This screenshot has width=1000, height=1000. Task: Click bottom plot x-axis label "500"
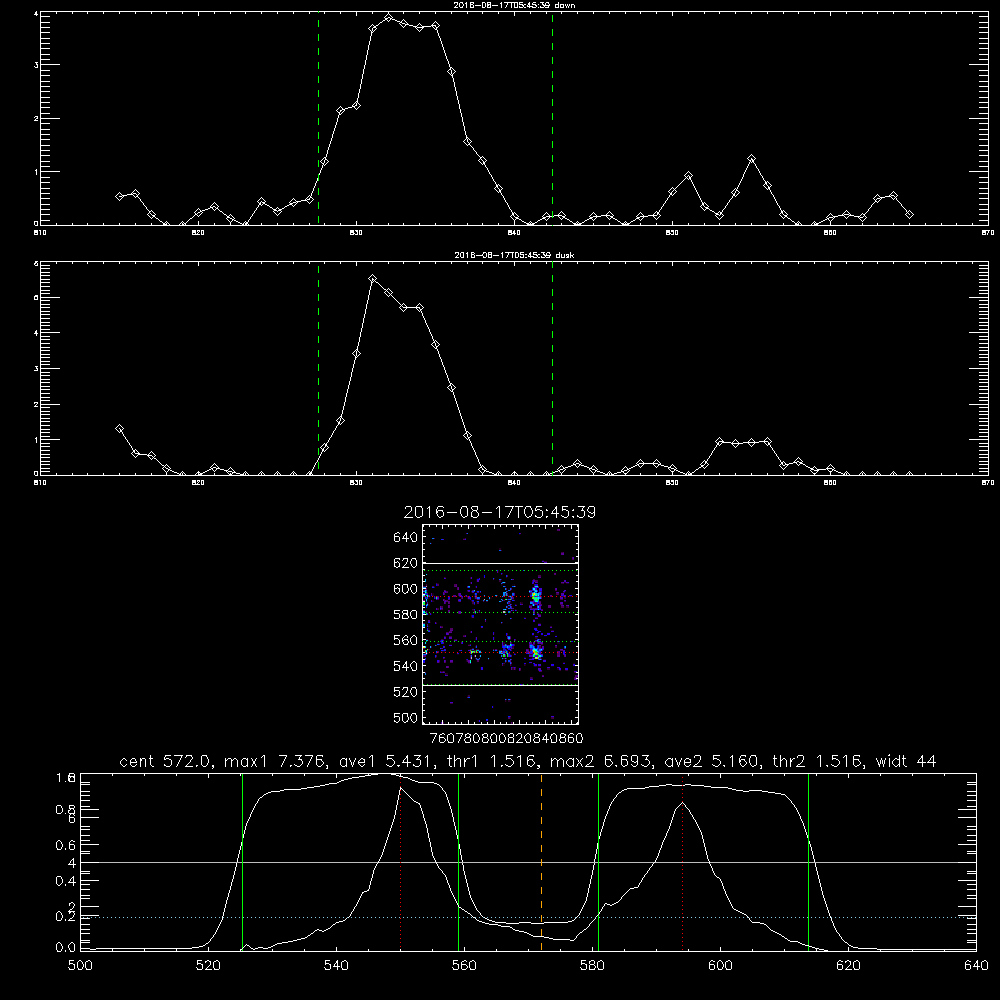coord(80,966)
